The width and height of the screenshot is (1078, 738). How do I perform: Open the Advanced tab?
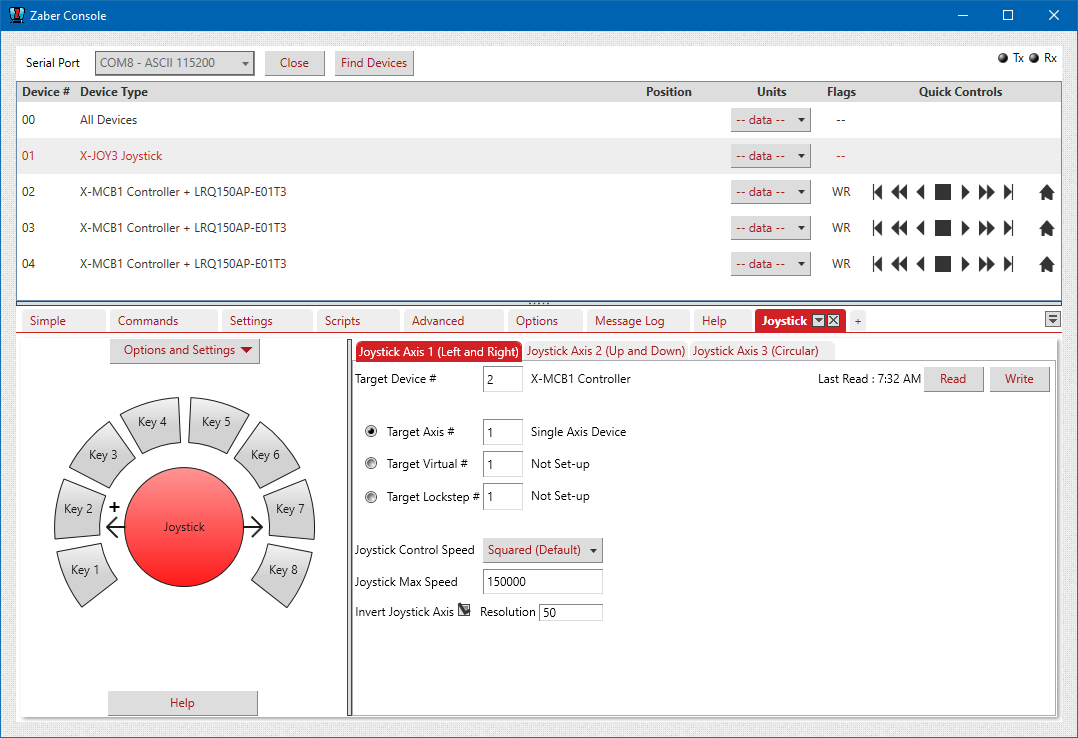pos(454,321)
